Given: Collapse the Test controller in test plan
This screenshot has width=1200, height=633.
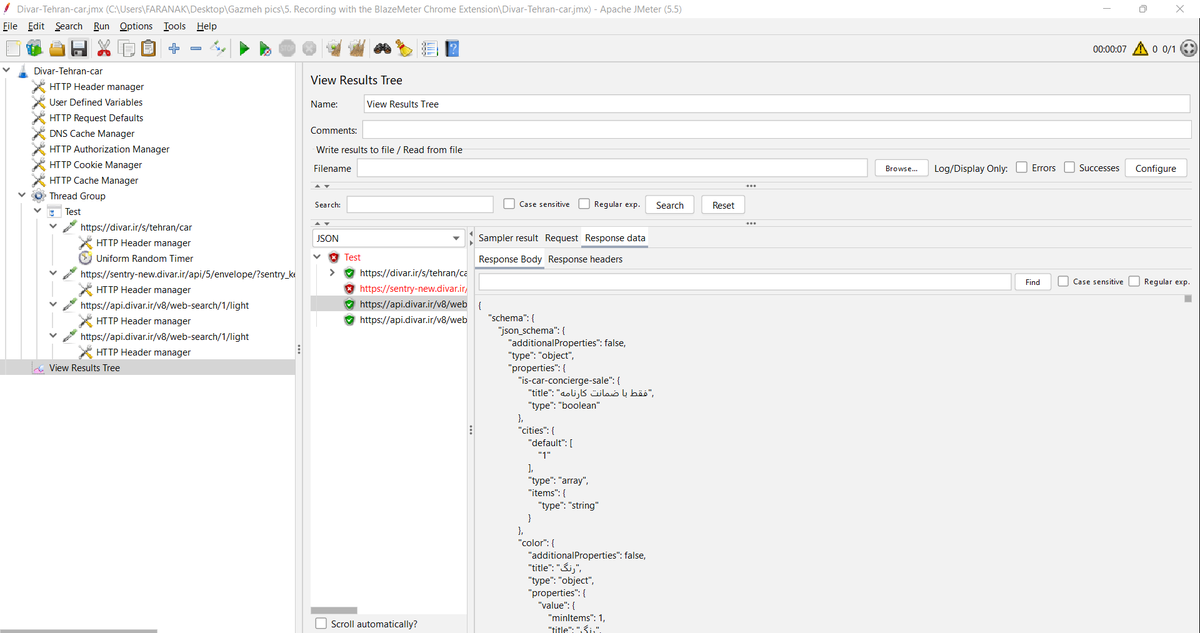Looking at the screenshot, I should click(x=38, y=212).
